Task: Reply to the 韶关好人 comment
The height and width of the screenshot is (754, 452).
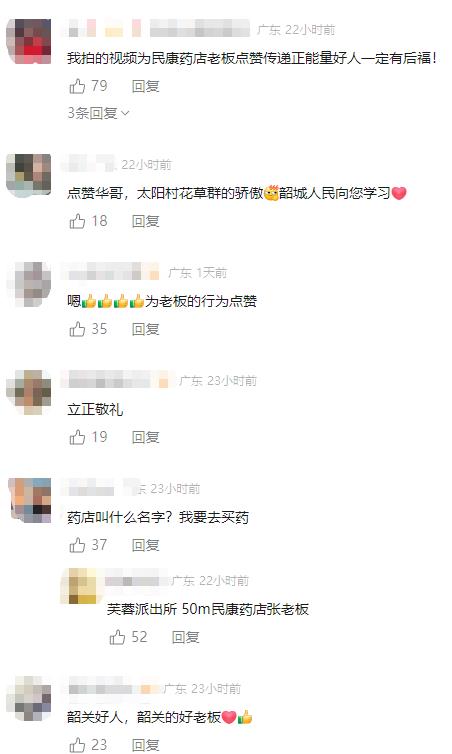Action: tap(146, 745)
